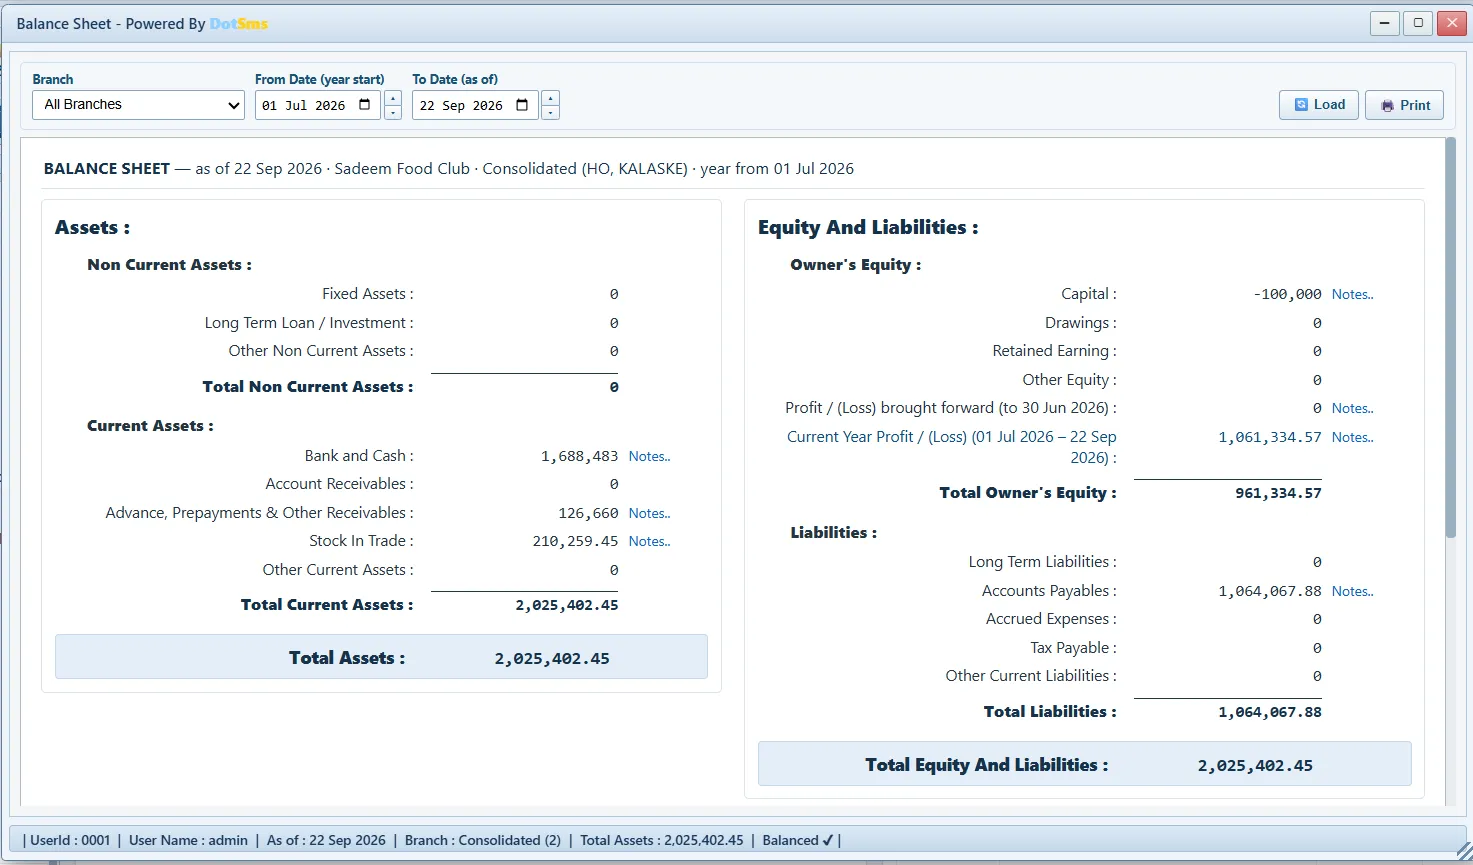Select Accounts Payables value 1,064,067.88

pos(1270,591)
